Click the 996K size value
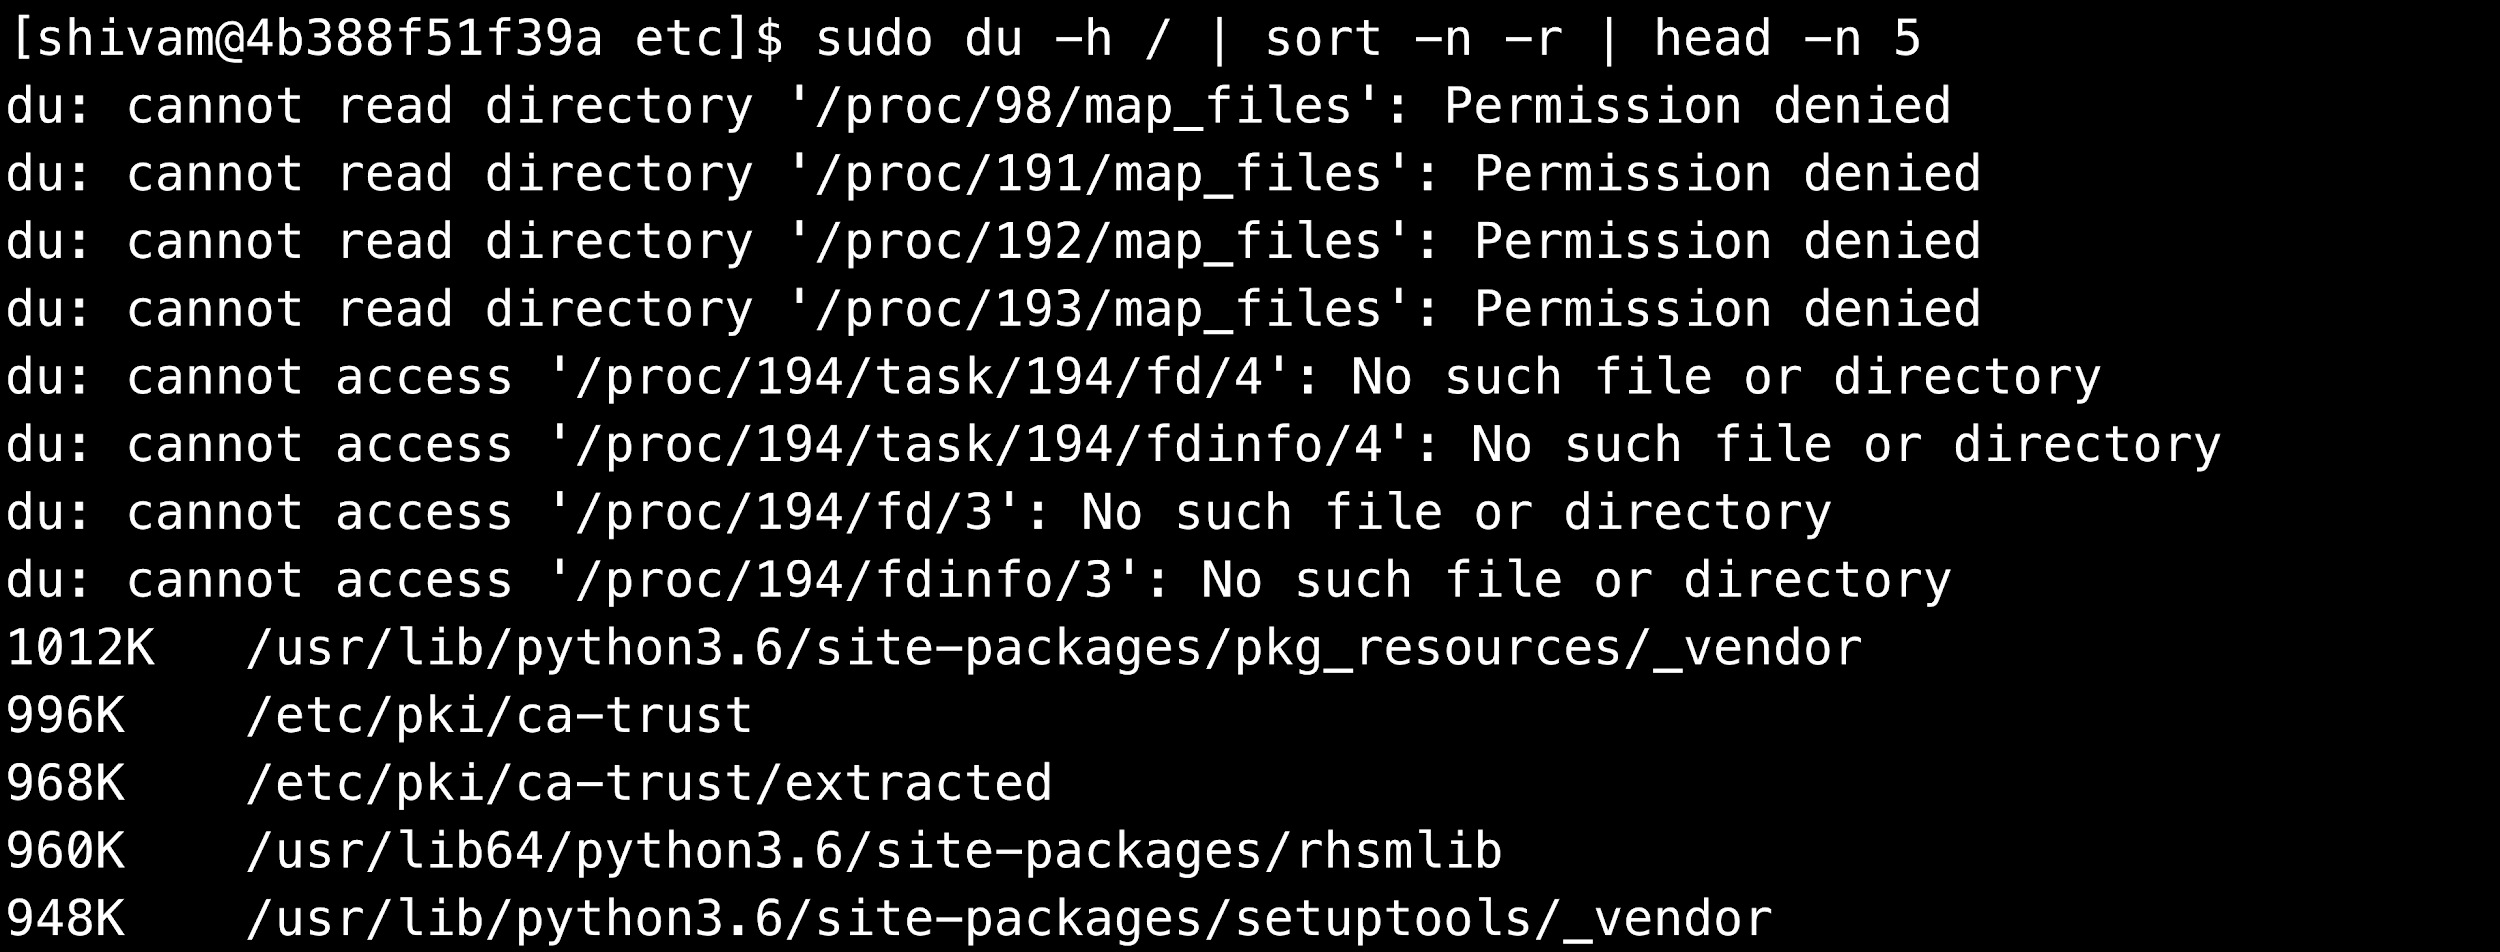The width and height of the screenshot is (2500, 952). tap(65, 716)
